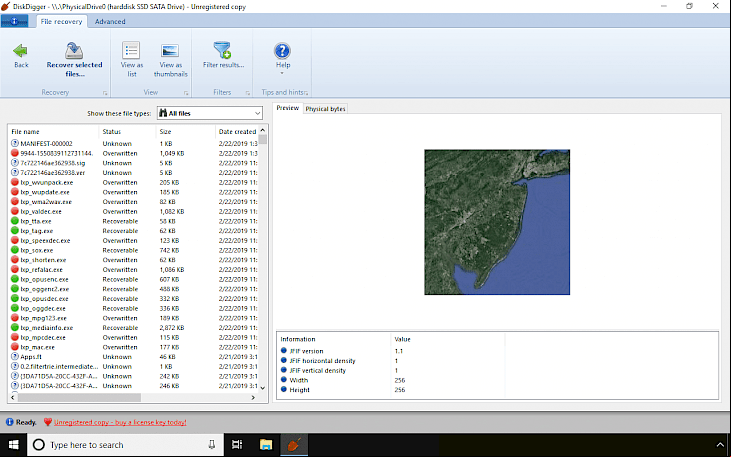The height and width of the screenshot is (457, 731).
Task: Click the file list scroll up arrow
Action: pyautogui.click(x=262, y=130)
